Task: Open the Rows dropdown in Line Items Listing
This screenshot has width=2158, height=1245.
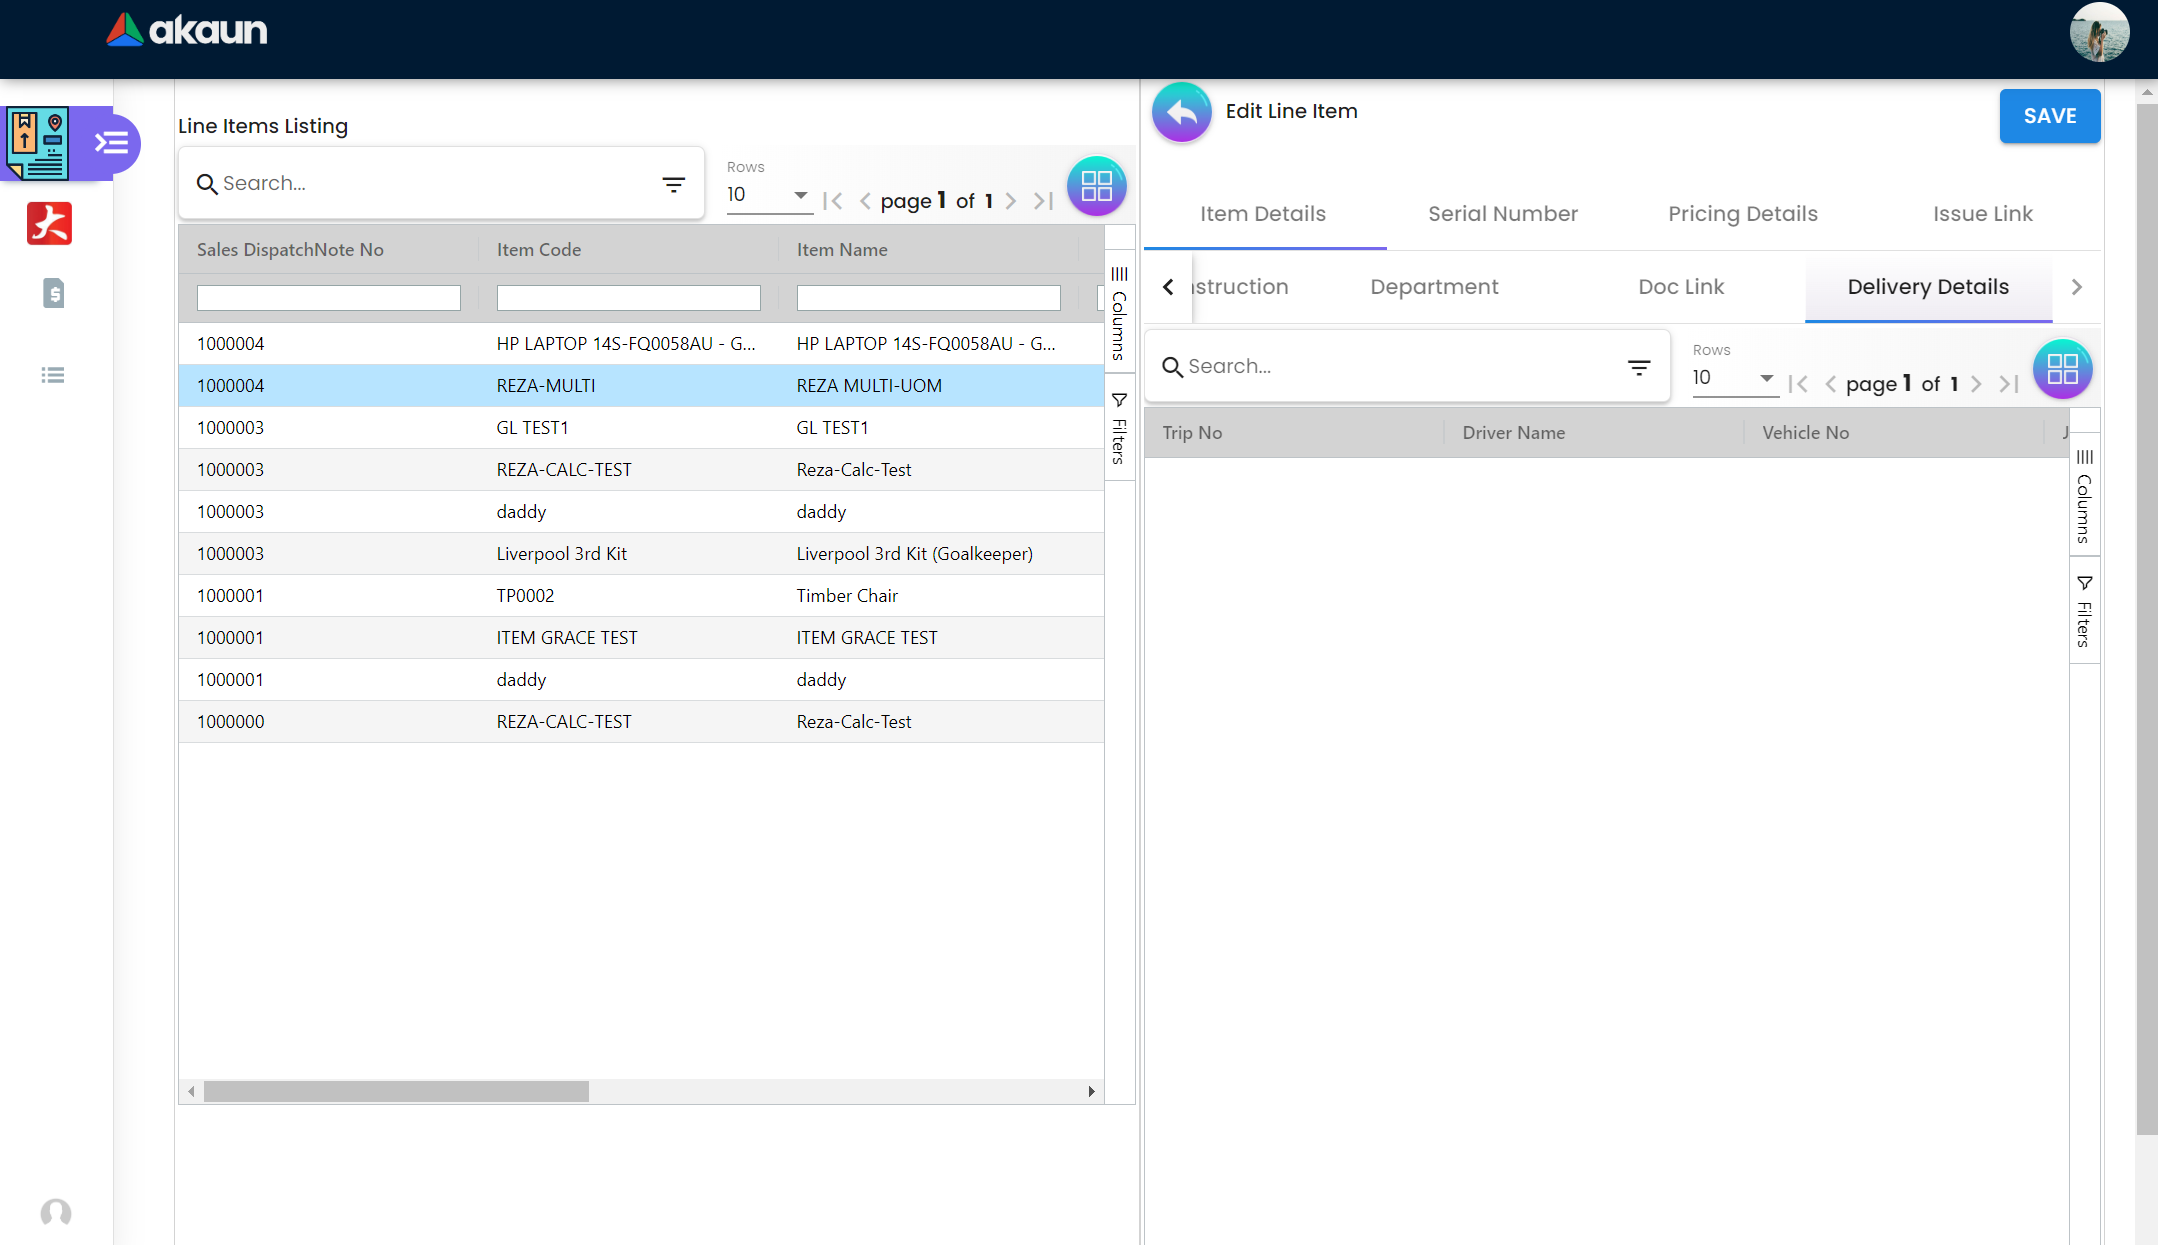Action: pyautogui.click(x=768, y=195)
